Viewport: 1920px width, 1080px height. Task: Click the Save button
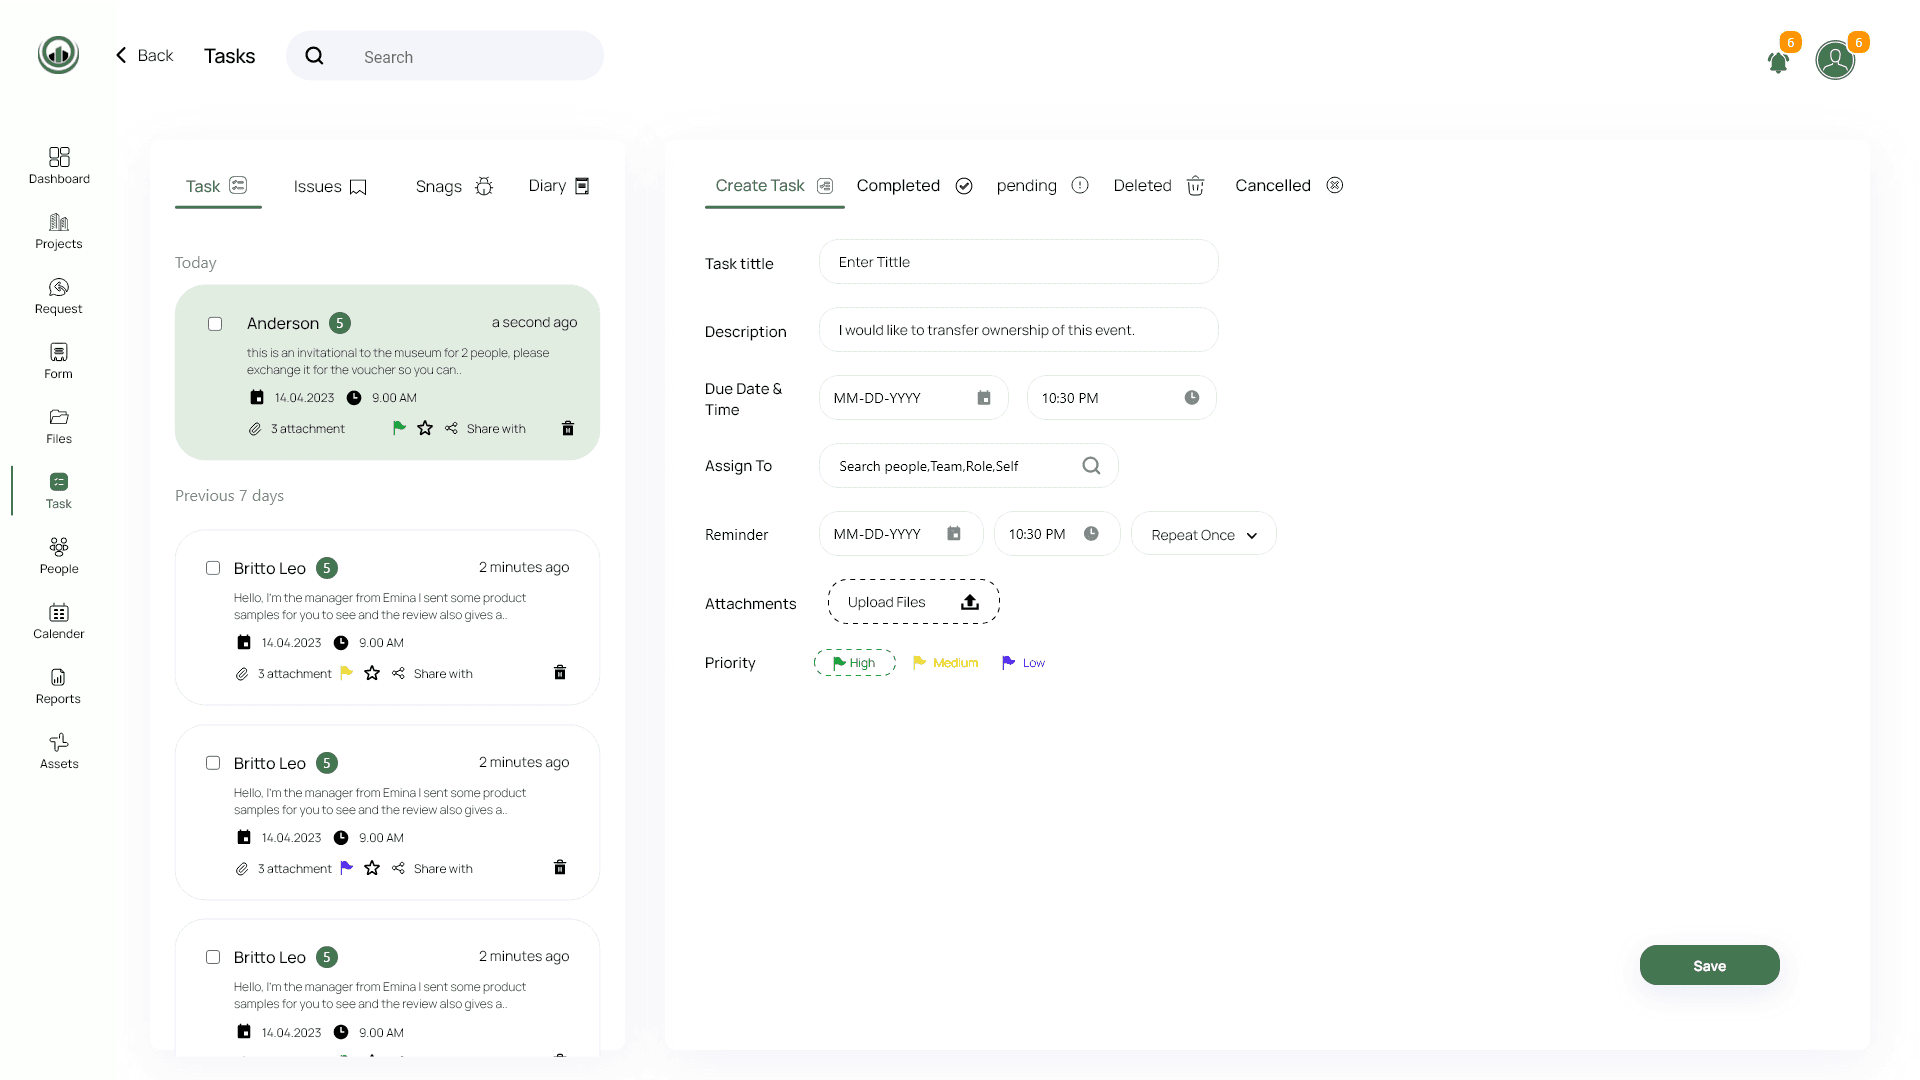coord(1709,965)
